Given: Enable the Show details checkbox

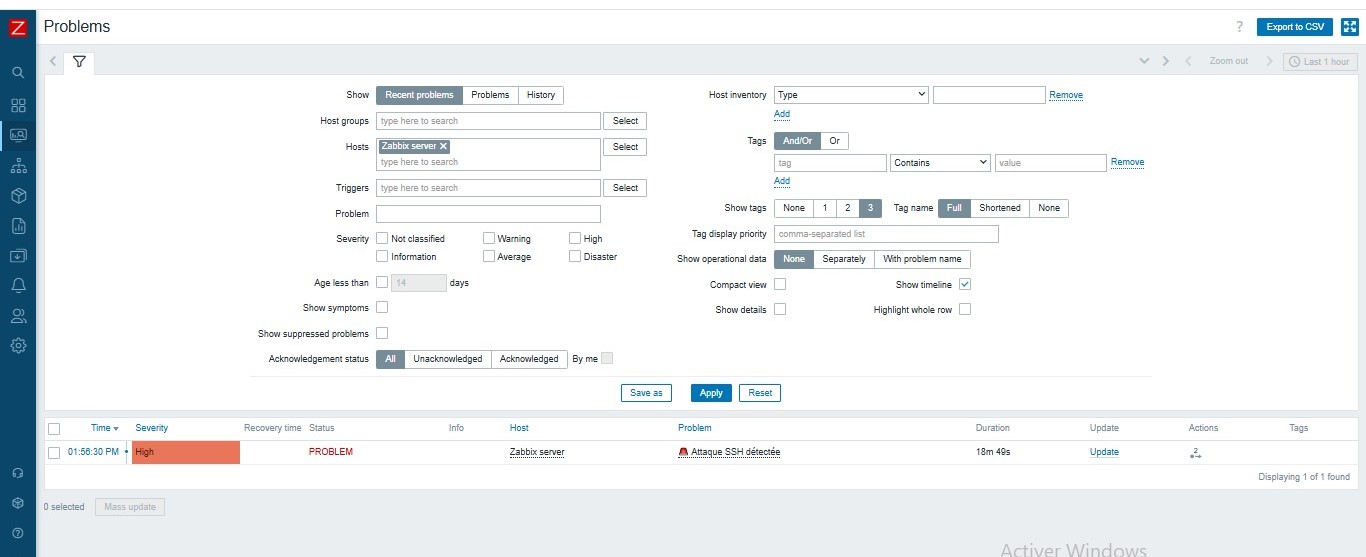Looking at the screenshot, I should [780, 309].
